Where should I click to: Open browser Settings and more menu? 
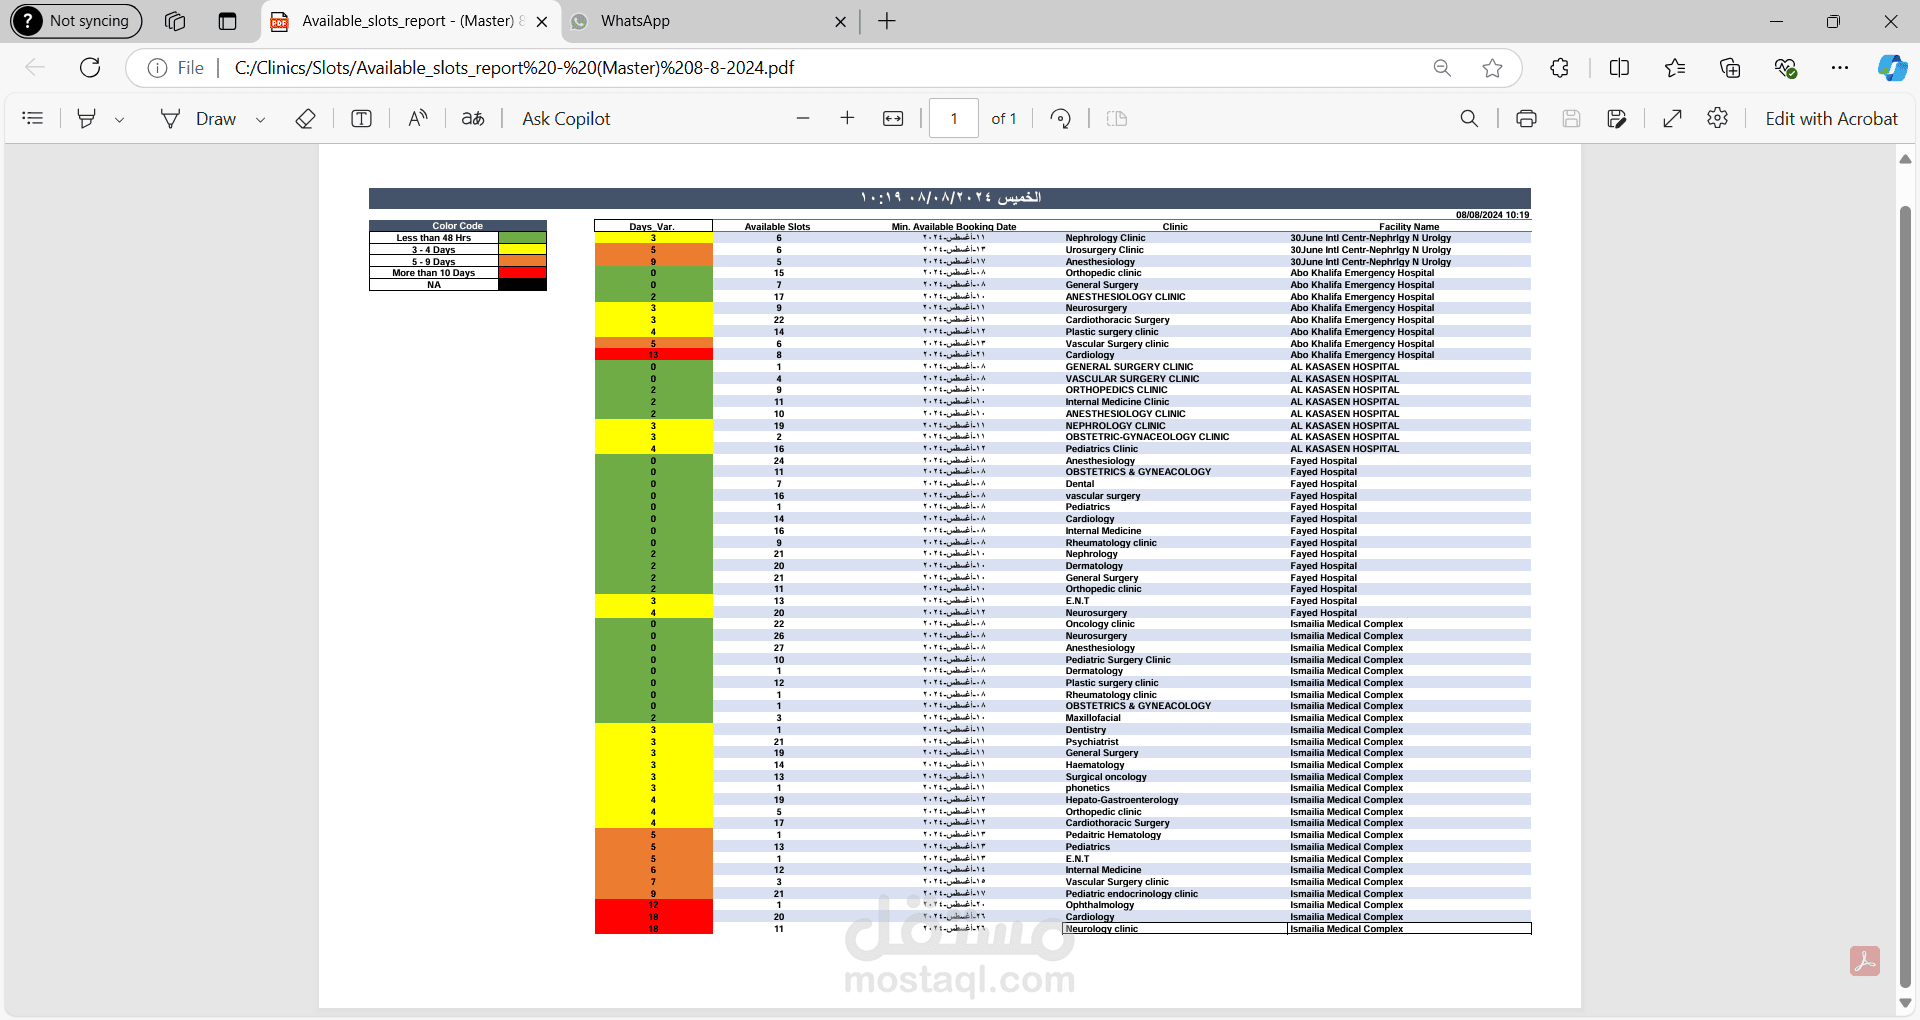click(x=1840, y=68)
